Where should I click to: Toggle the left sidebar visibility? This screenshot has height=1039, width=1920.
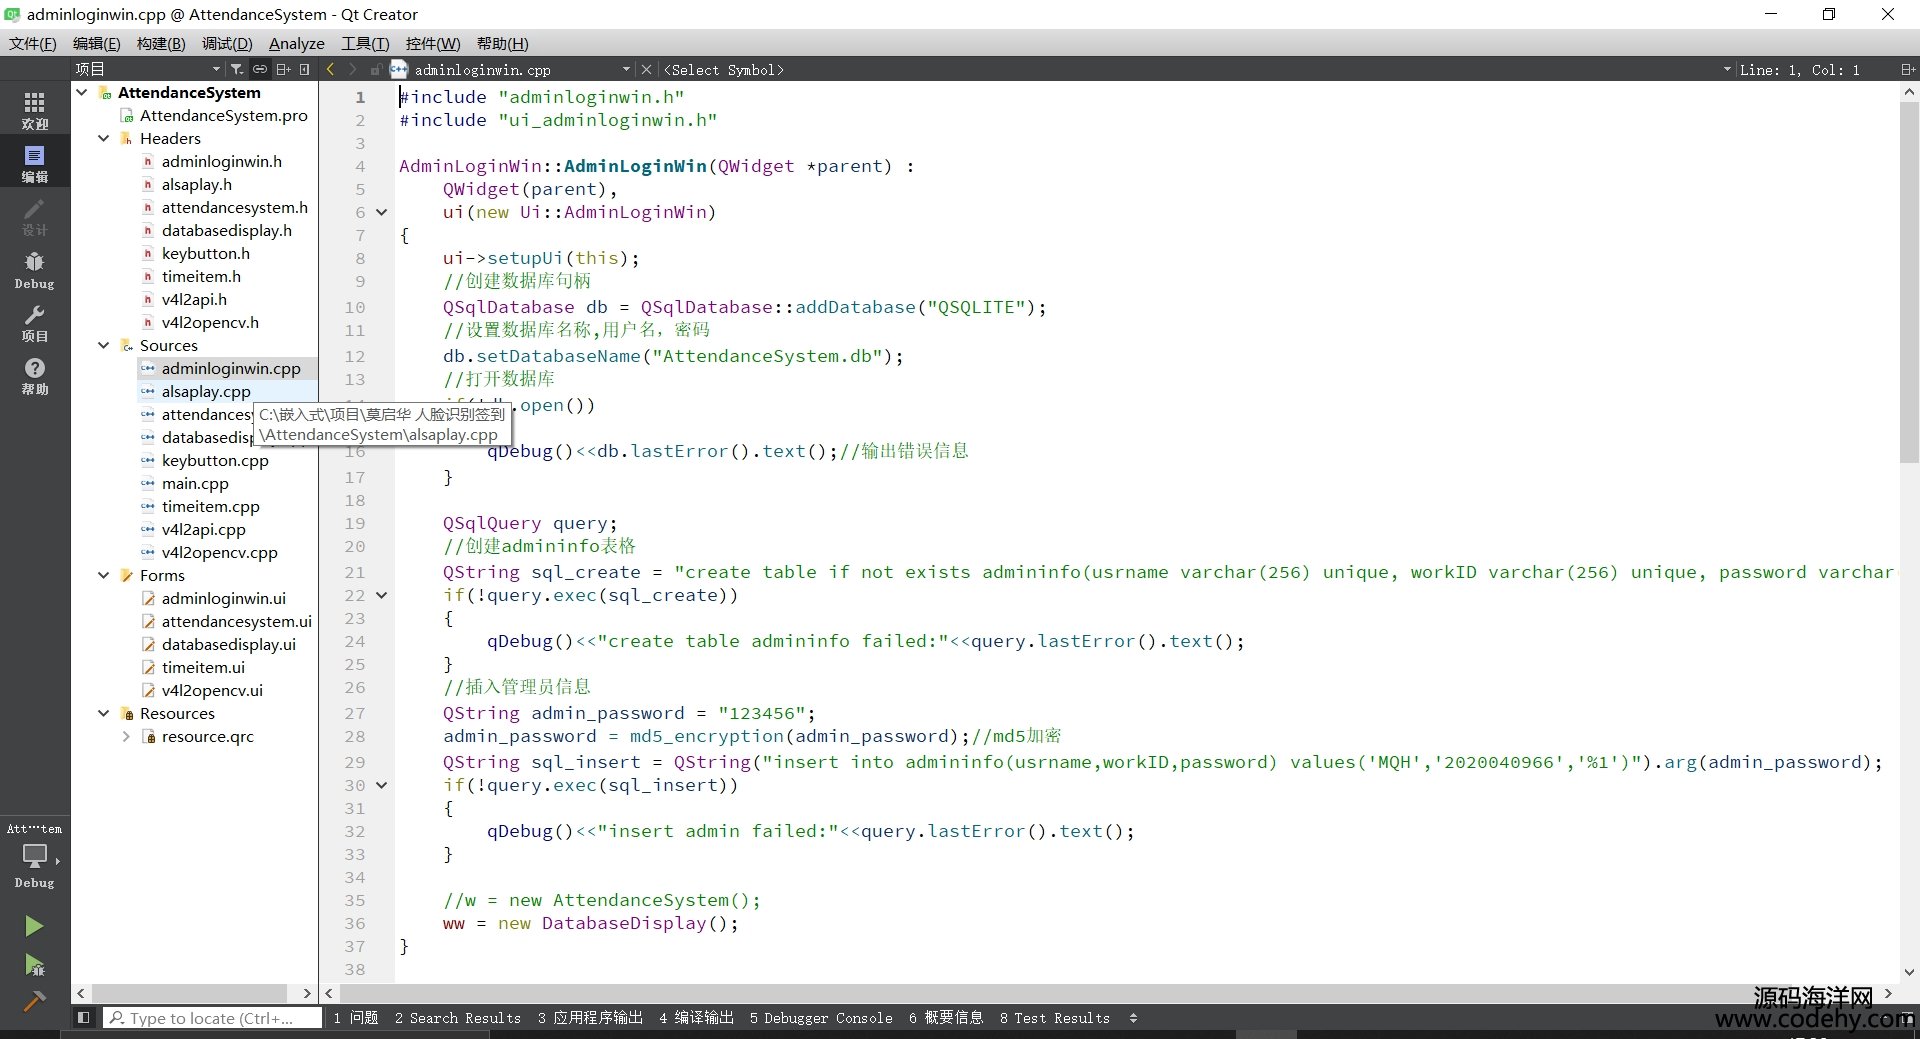tap(84, 1017)
